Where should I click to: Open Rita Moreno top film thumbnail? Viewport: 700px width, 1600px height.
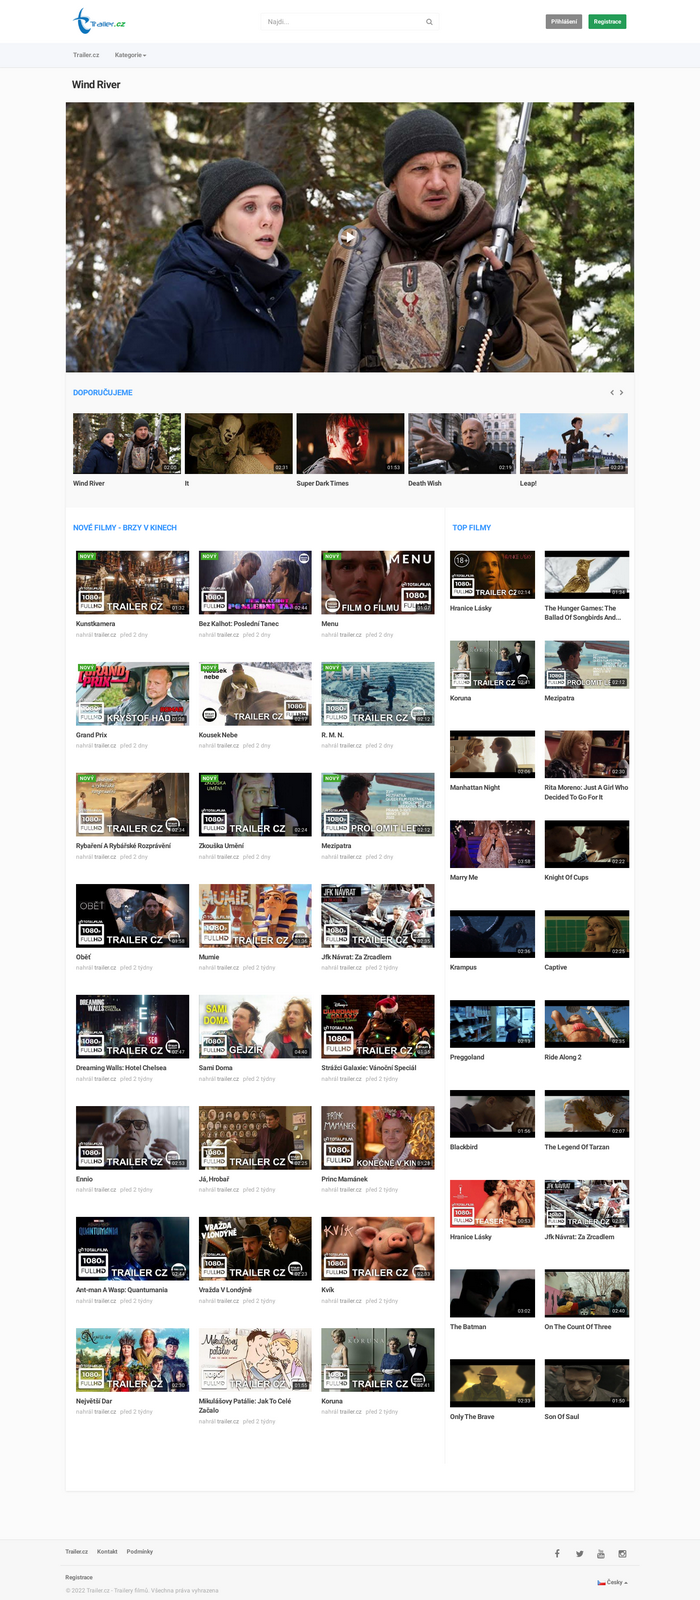click(587, 754)
